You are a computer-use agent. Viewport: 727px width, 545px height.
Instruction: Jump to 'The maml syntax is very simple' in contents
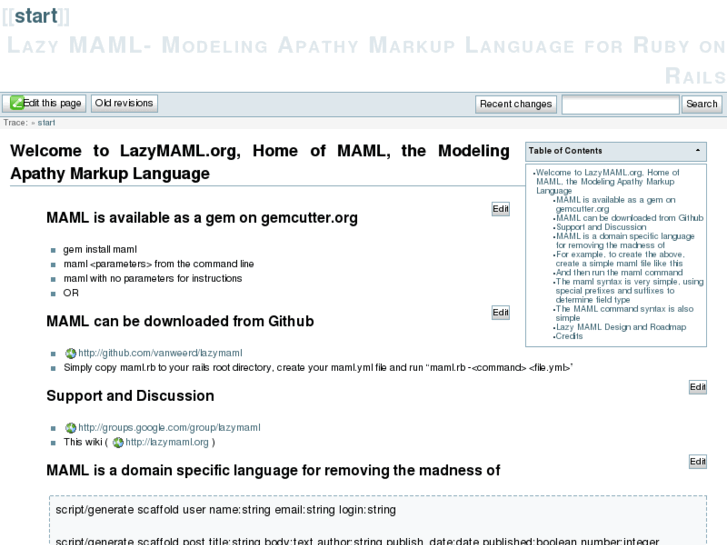pos(630,290)
